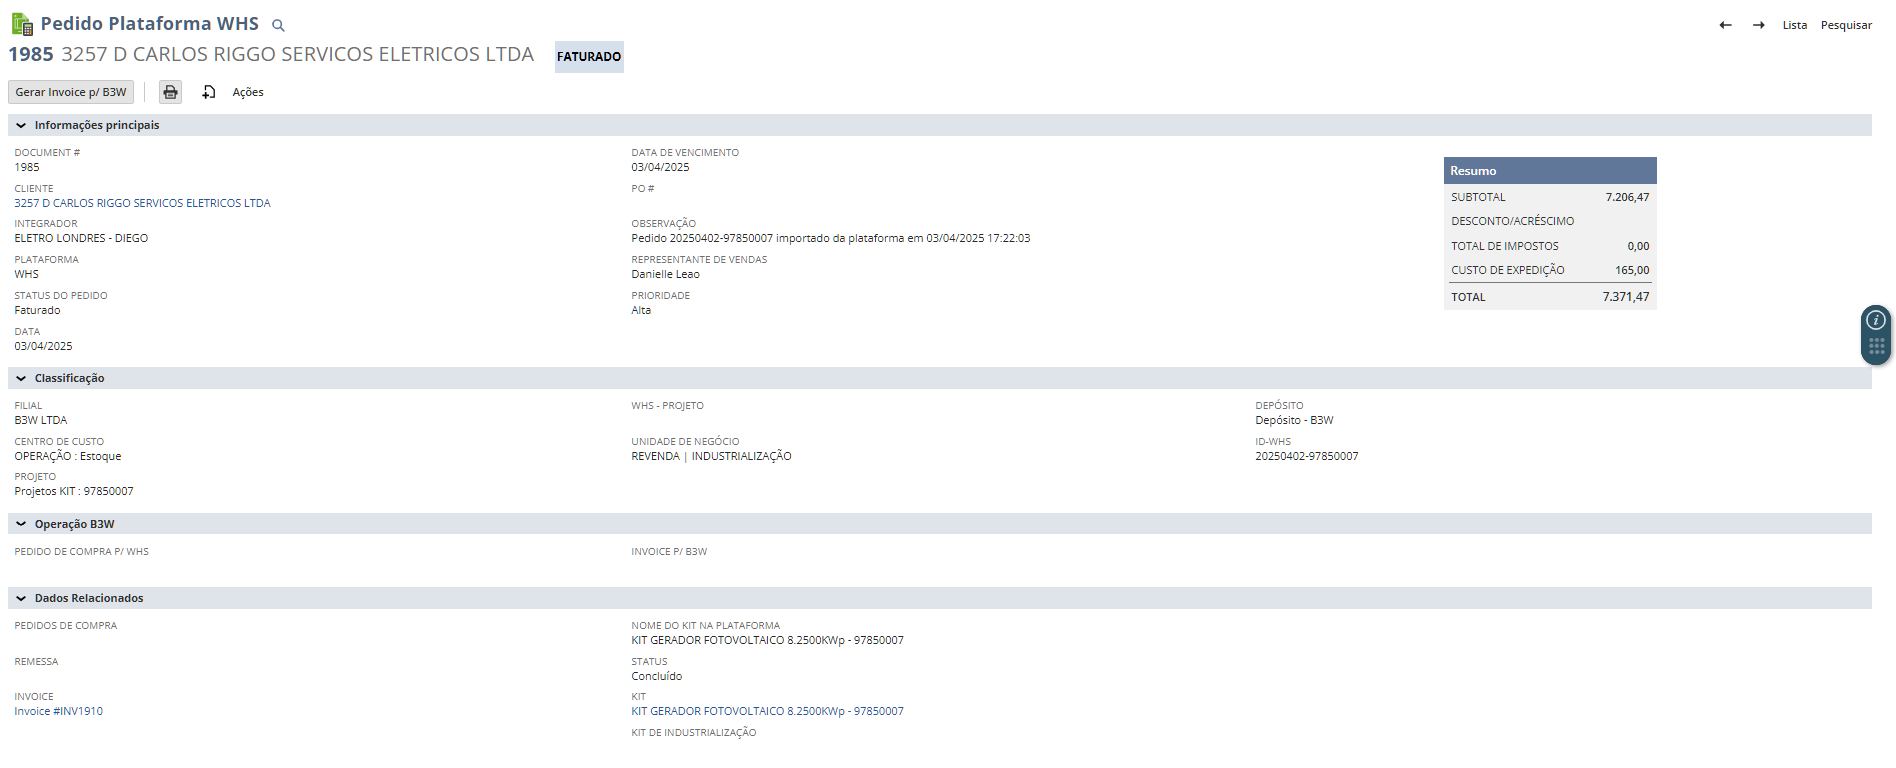
Task: Click the Pedido Plataforma WHS record icon
Action: (22, 24)
